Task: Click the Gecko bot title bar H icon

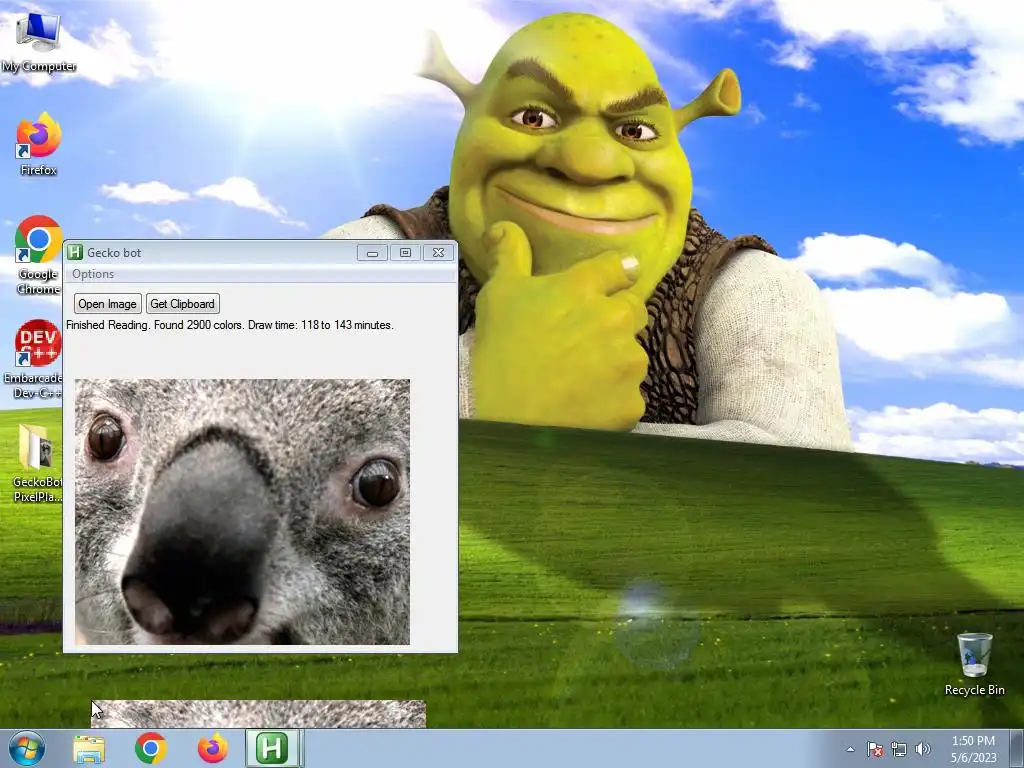Action: pos(75,252)
